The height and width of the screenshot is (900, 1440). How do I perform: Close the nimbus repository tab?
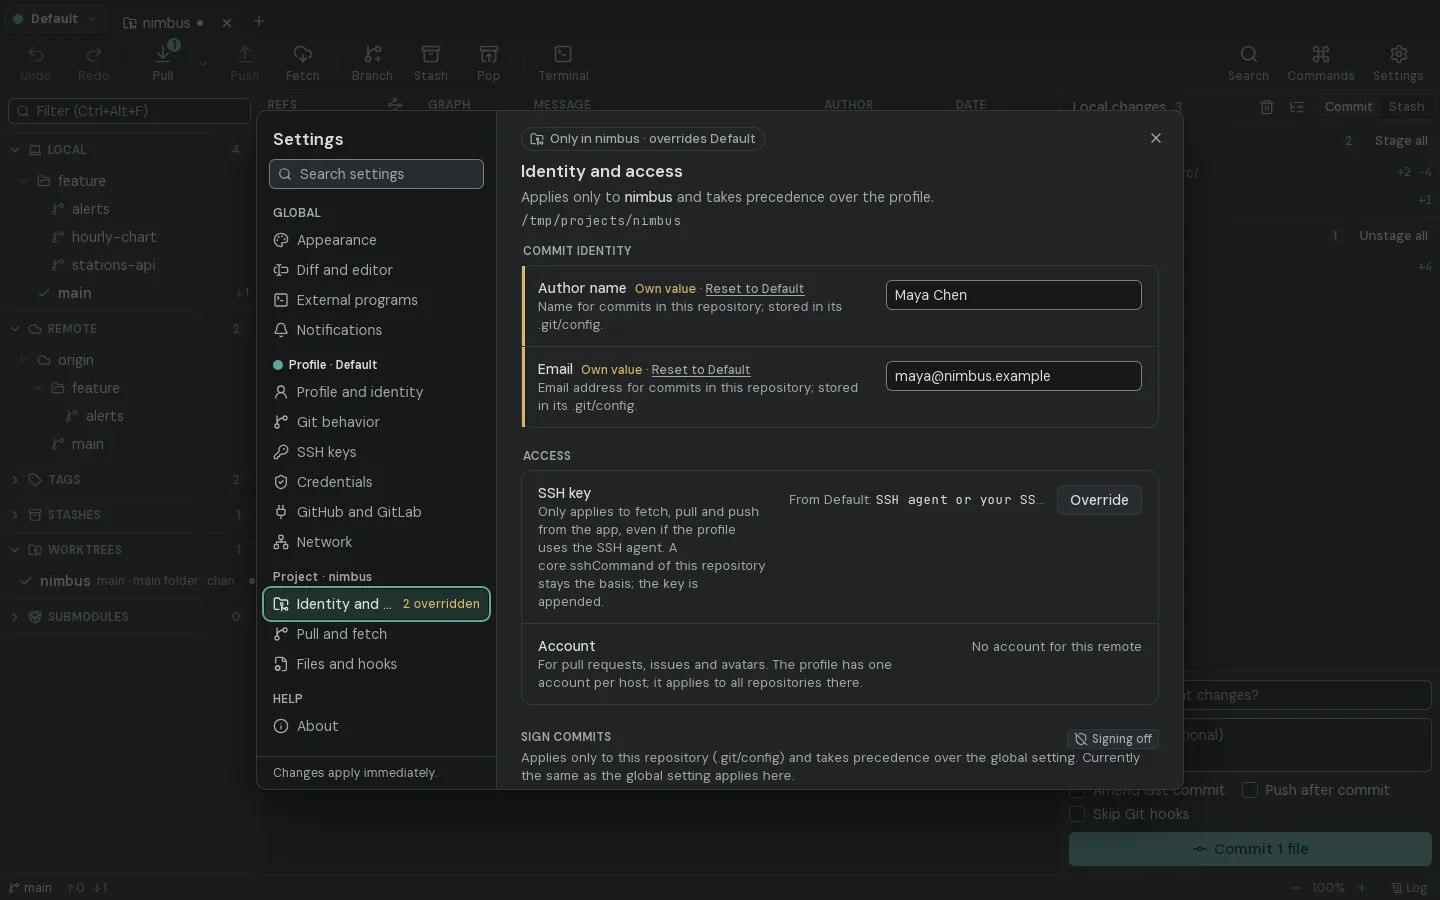pos(227,22)
